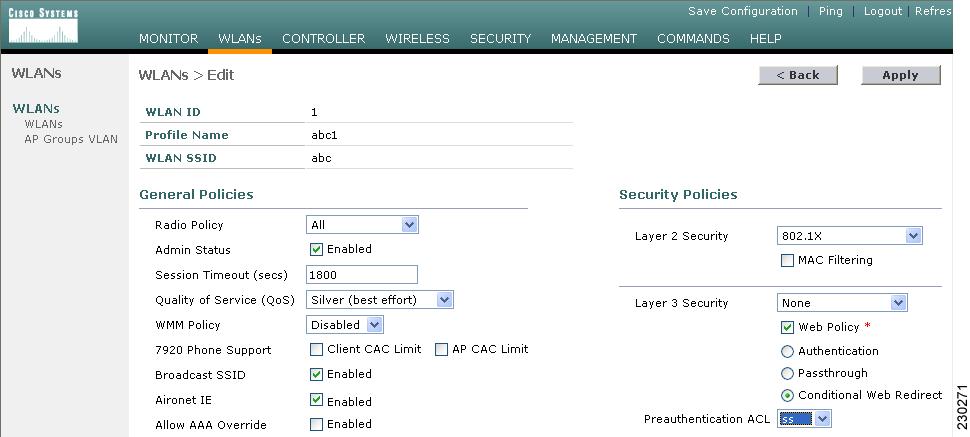Toggle the Web Policy checkbox
This screenshot has height=437, width=970.
(x=787, y=327)
